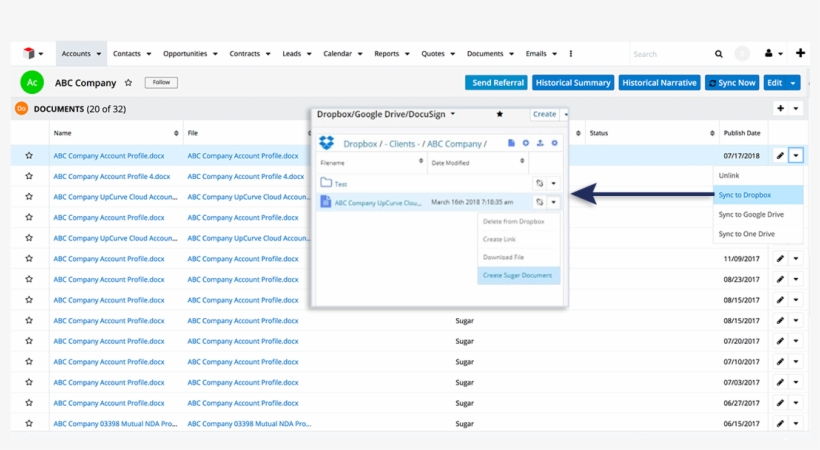
Task: Toggle favorite star for 08/23/2017 row
Action: tap(29, 279)
